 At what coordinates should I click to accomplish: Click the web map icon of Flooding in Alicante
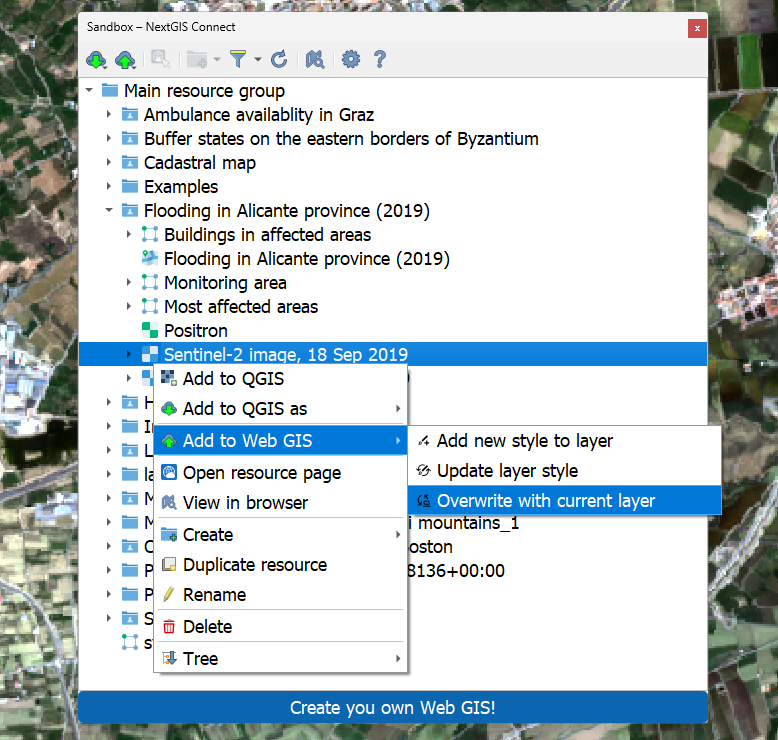click(150, 258)
